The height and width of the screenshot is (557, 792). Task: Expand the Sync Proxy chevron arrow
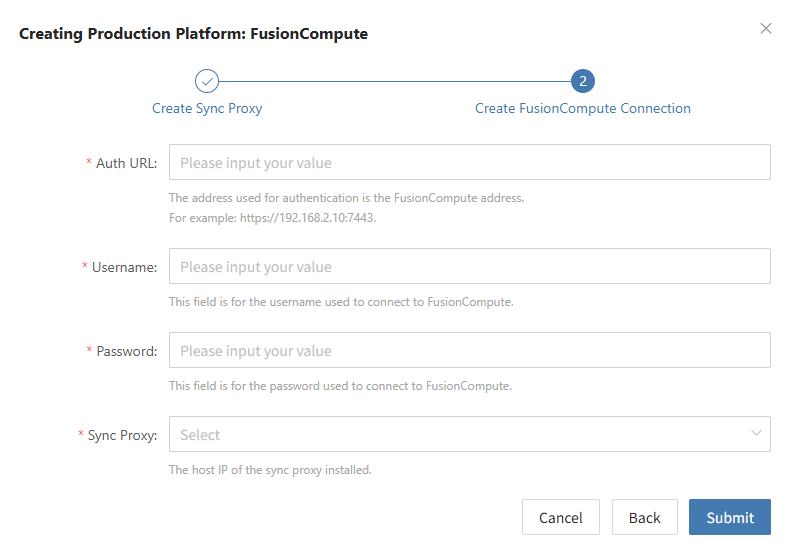point(756,433)
